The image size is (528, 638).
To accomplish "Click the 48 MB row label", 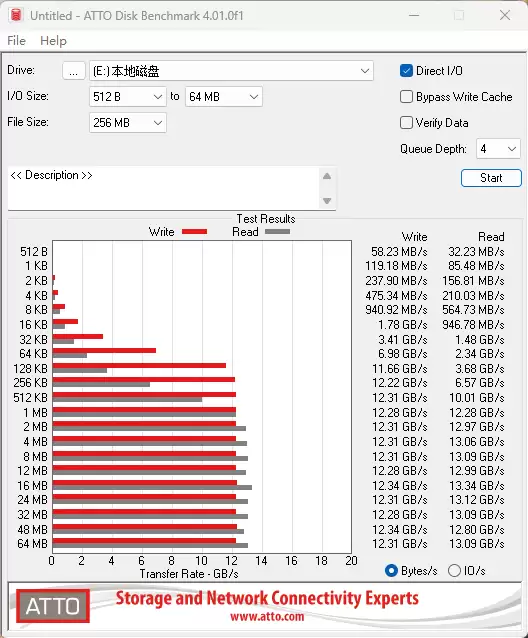I will click(x=33, y=529).
